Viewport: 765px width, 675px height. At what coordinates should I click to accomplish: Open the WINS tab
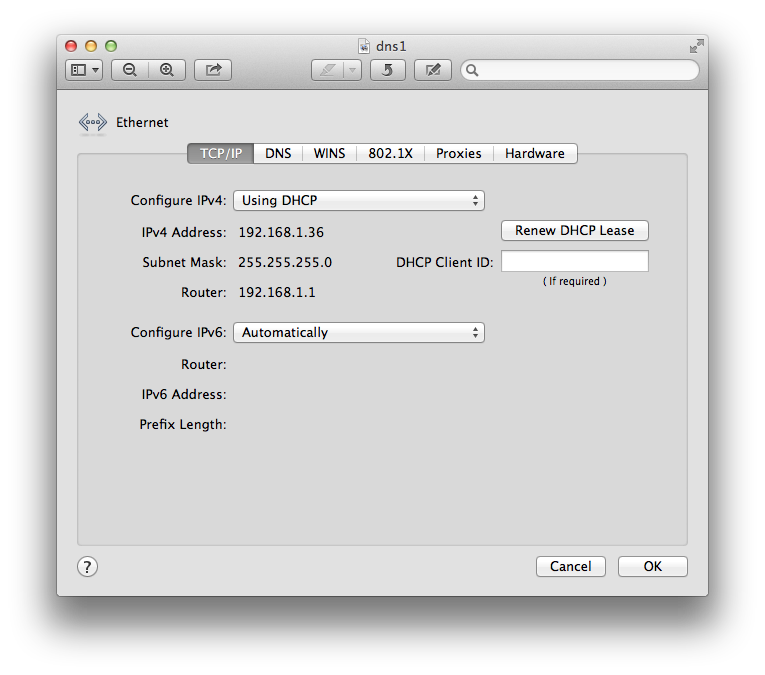pos(329,153)
